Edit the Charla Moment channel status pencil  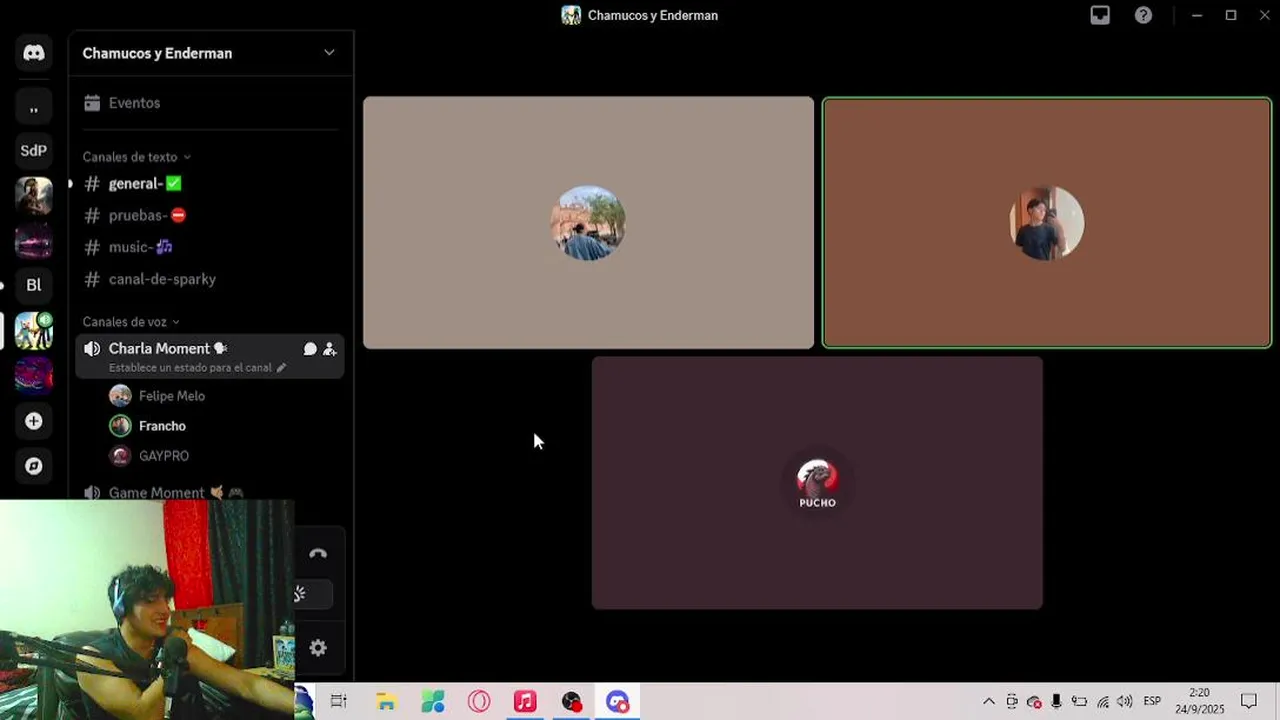[x=281, y=368]
